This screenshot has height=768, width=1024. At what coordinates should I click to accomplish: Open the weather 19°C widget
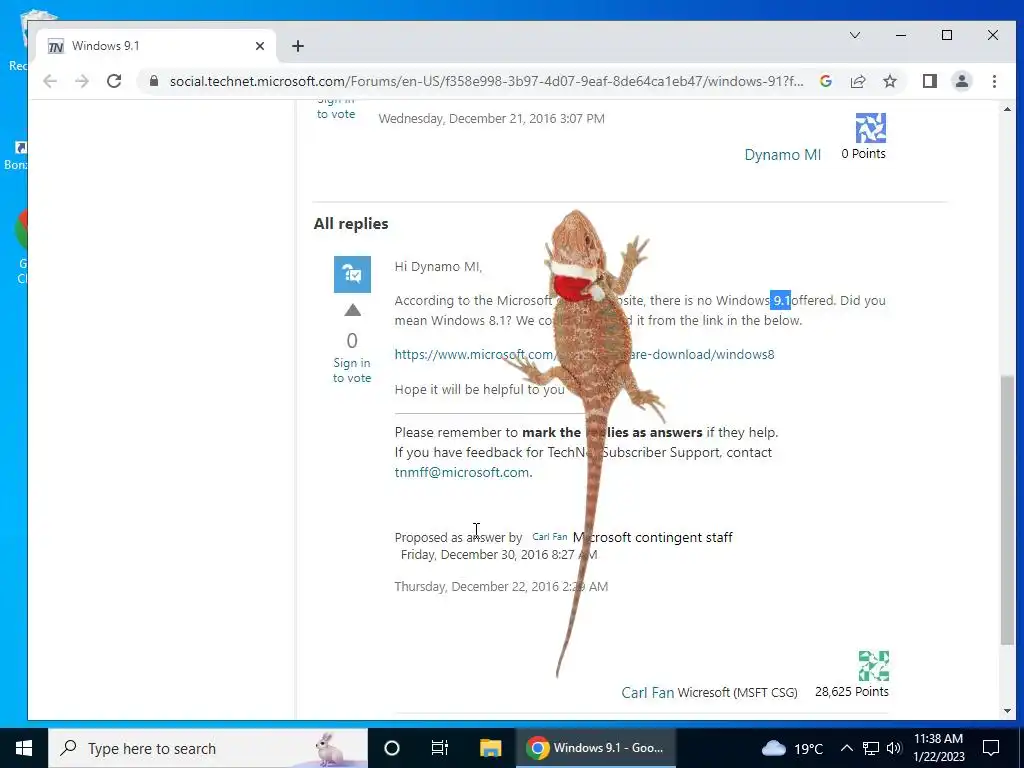click(792, 748)
